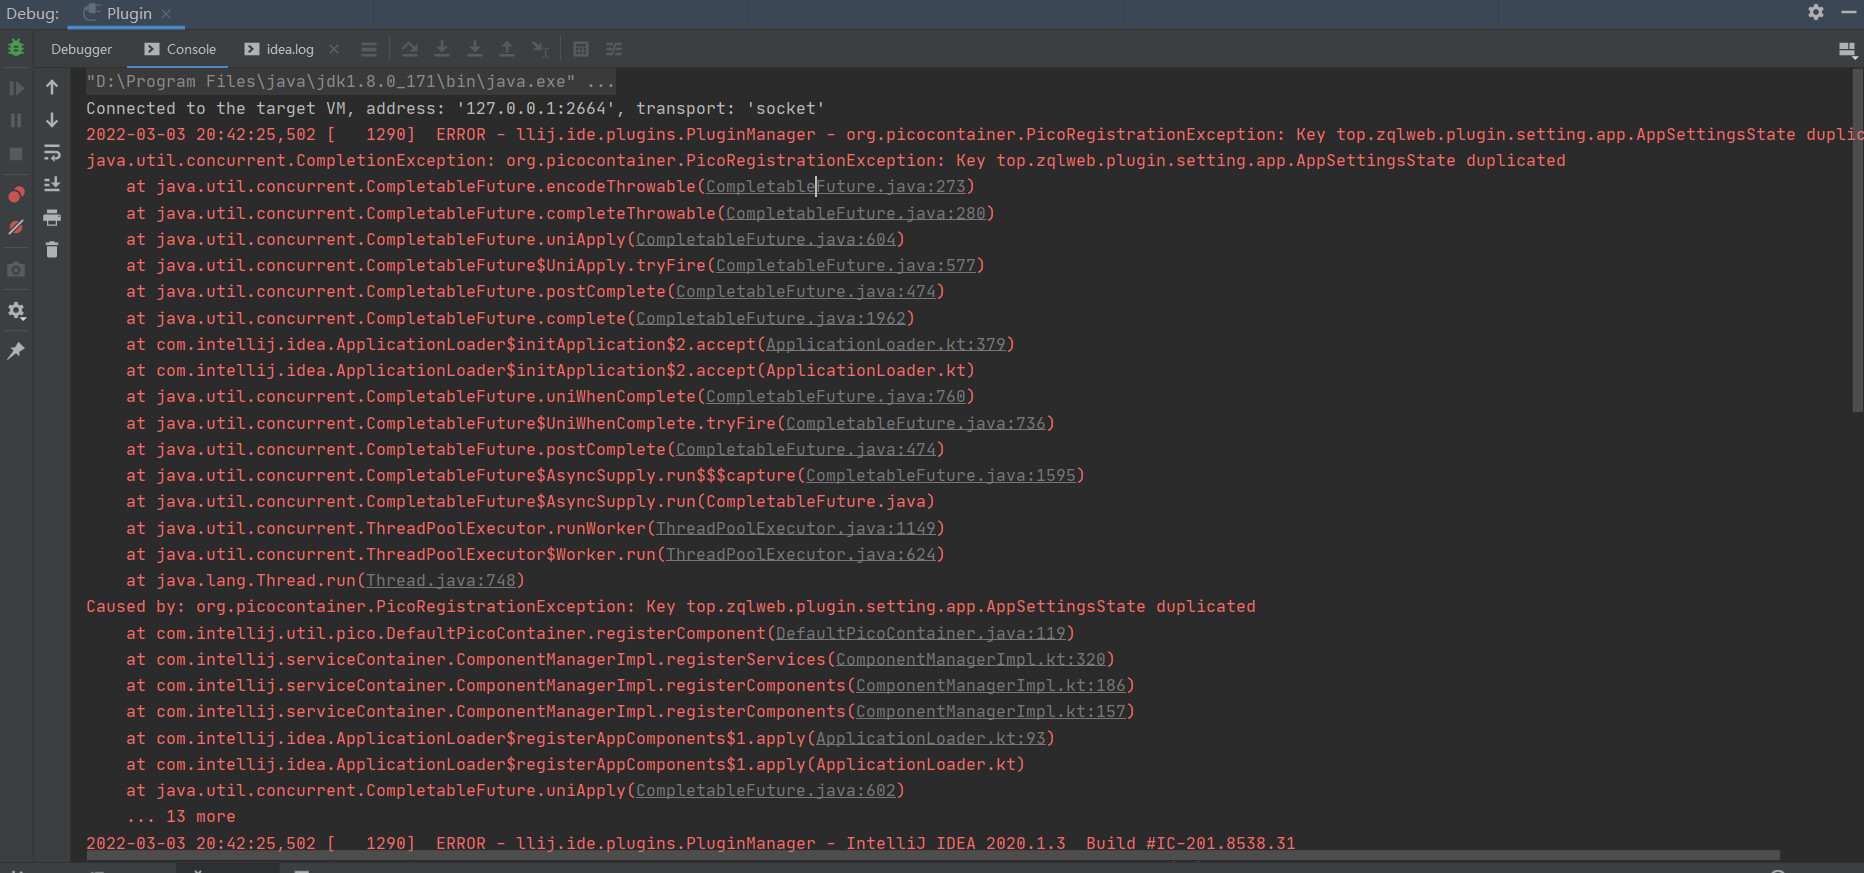The height and width of the screenshot is (873, 1864).
Task: Jump to CompletableFuture.java:736
Action: (916, 423)
